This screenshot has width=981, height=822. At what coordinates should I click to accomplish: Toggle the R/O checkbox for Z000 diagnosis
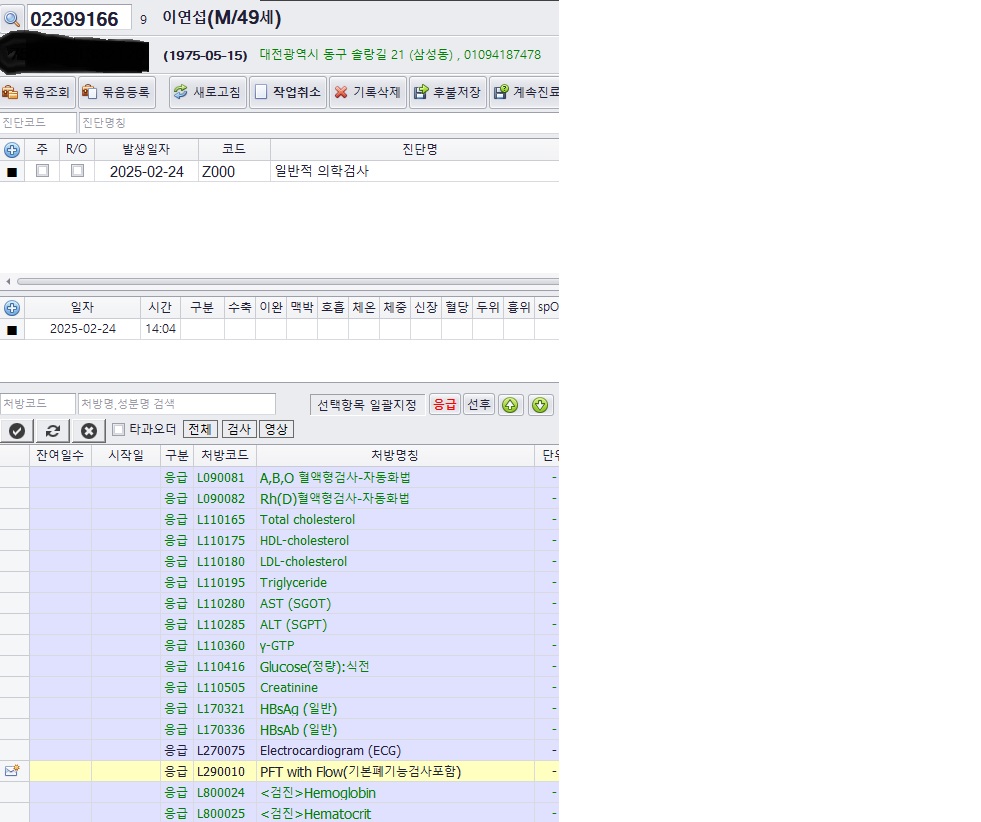[x=78, y=170]
